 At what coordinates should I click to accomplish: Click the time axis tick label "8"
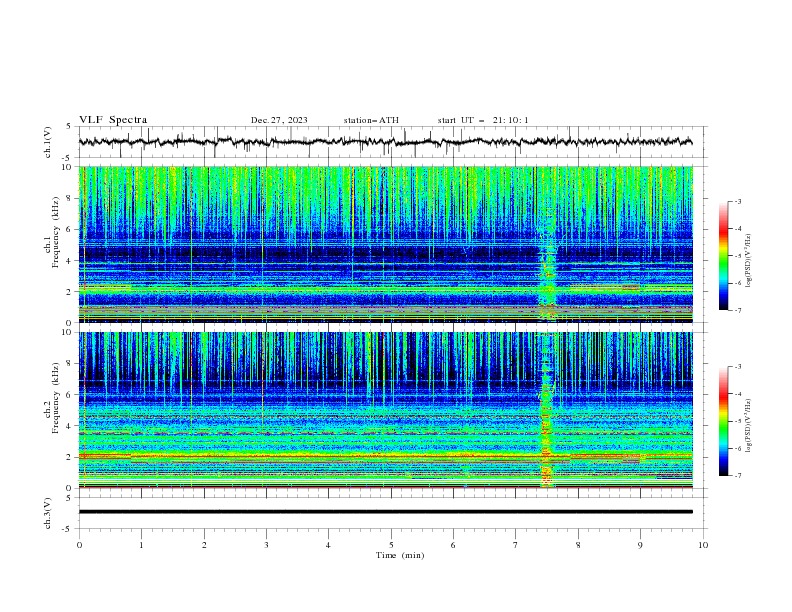click(x=578, y=545)
